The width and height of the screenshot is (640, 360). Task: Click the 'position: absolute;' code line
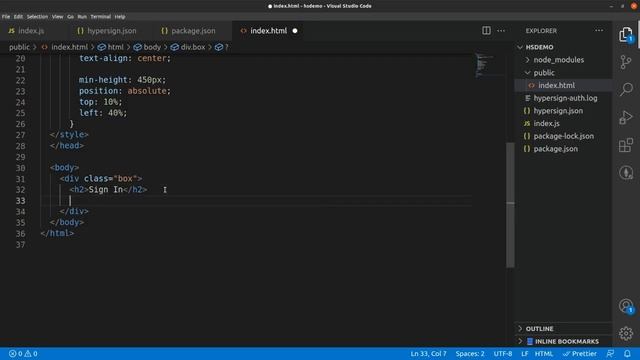(124, 91)
